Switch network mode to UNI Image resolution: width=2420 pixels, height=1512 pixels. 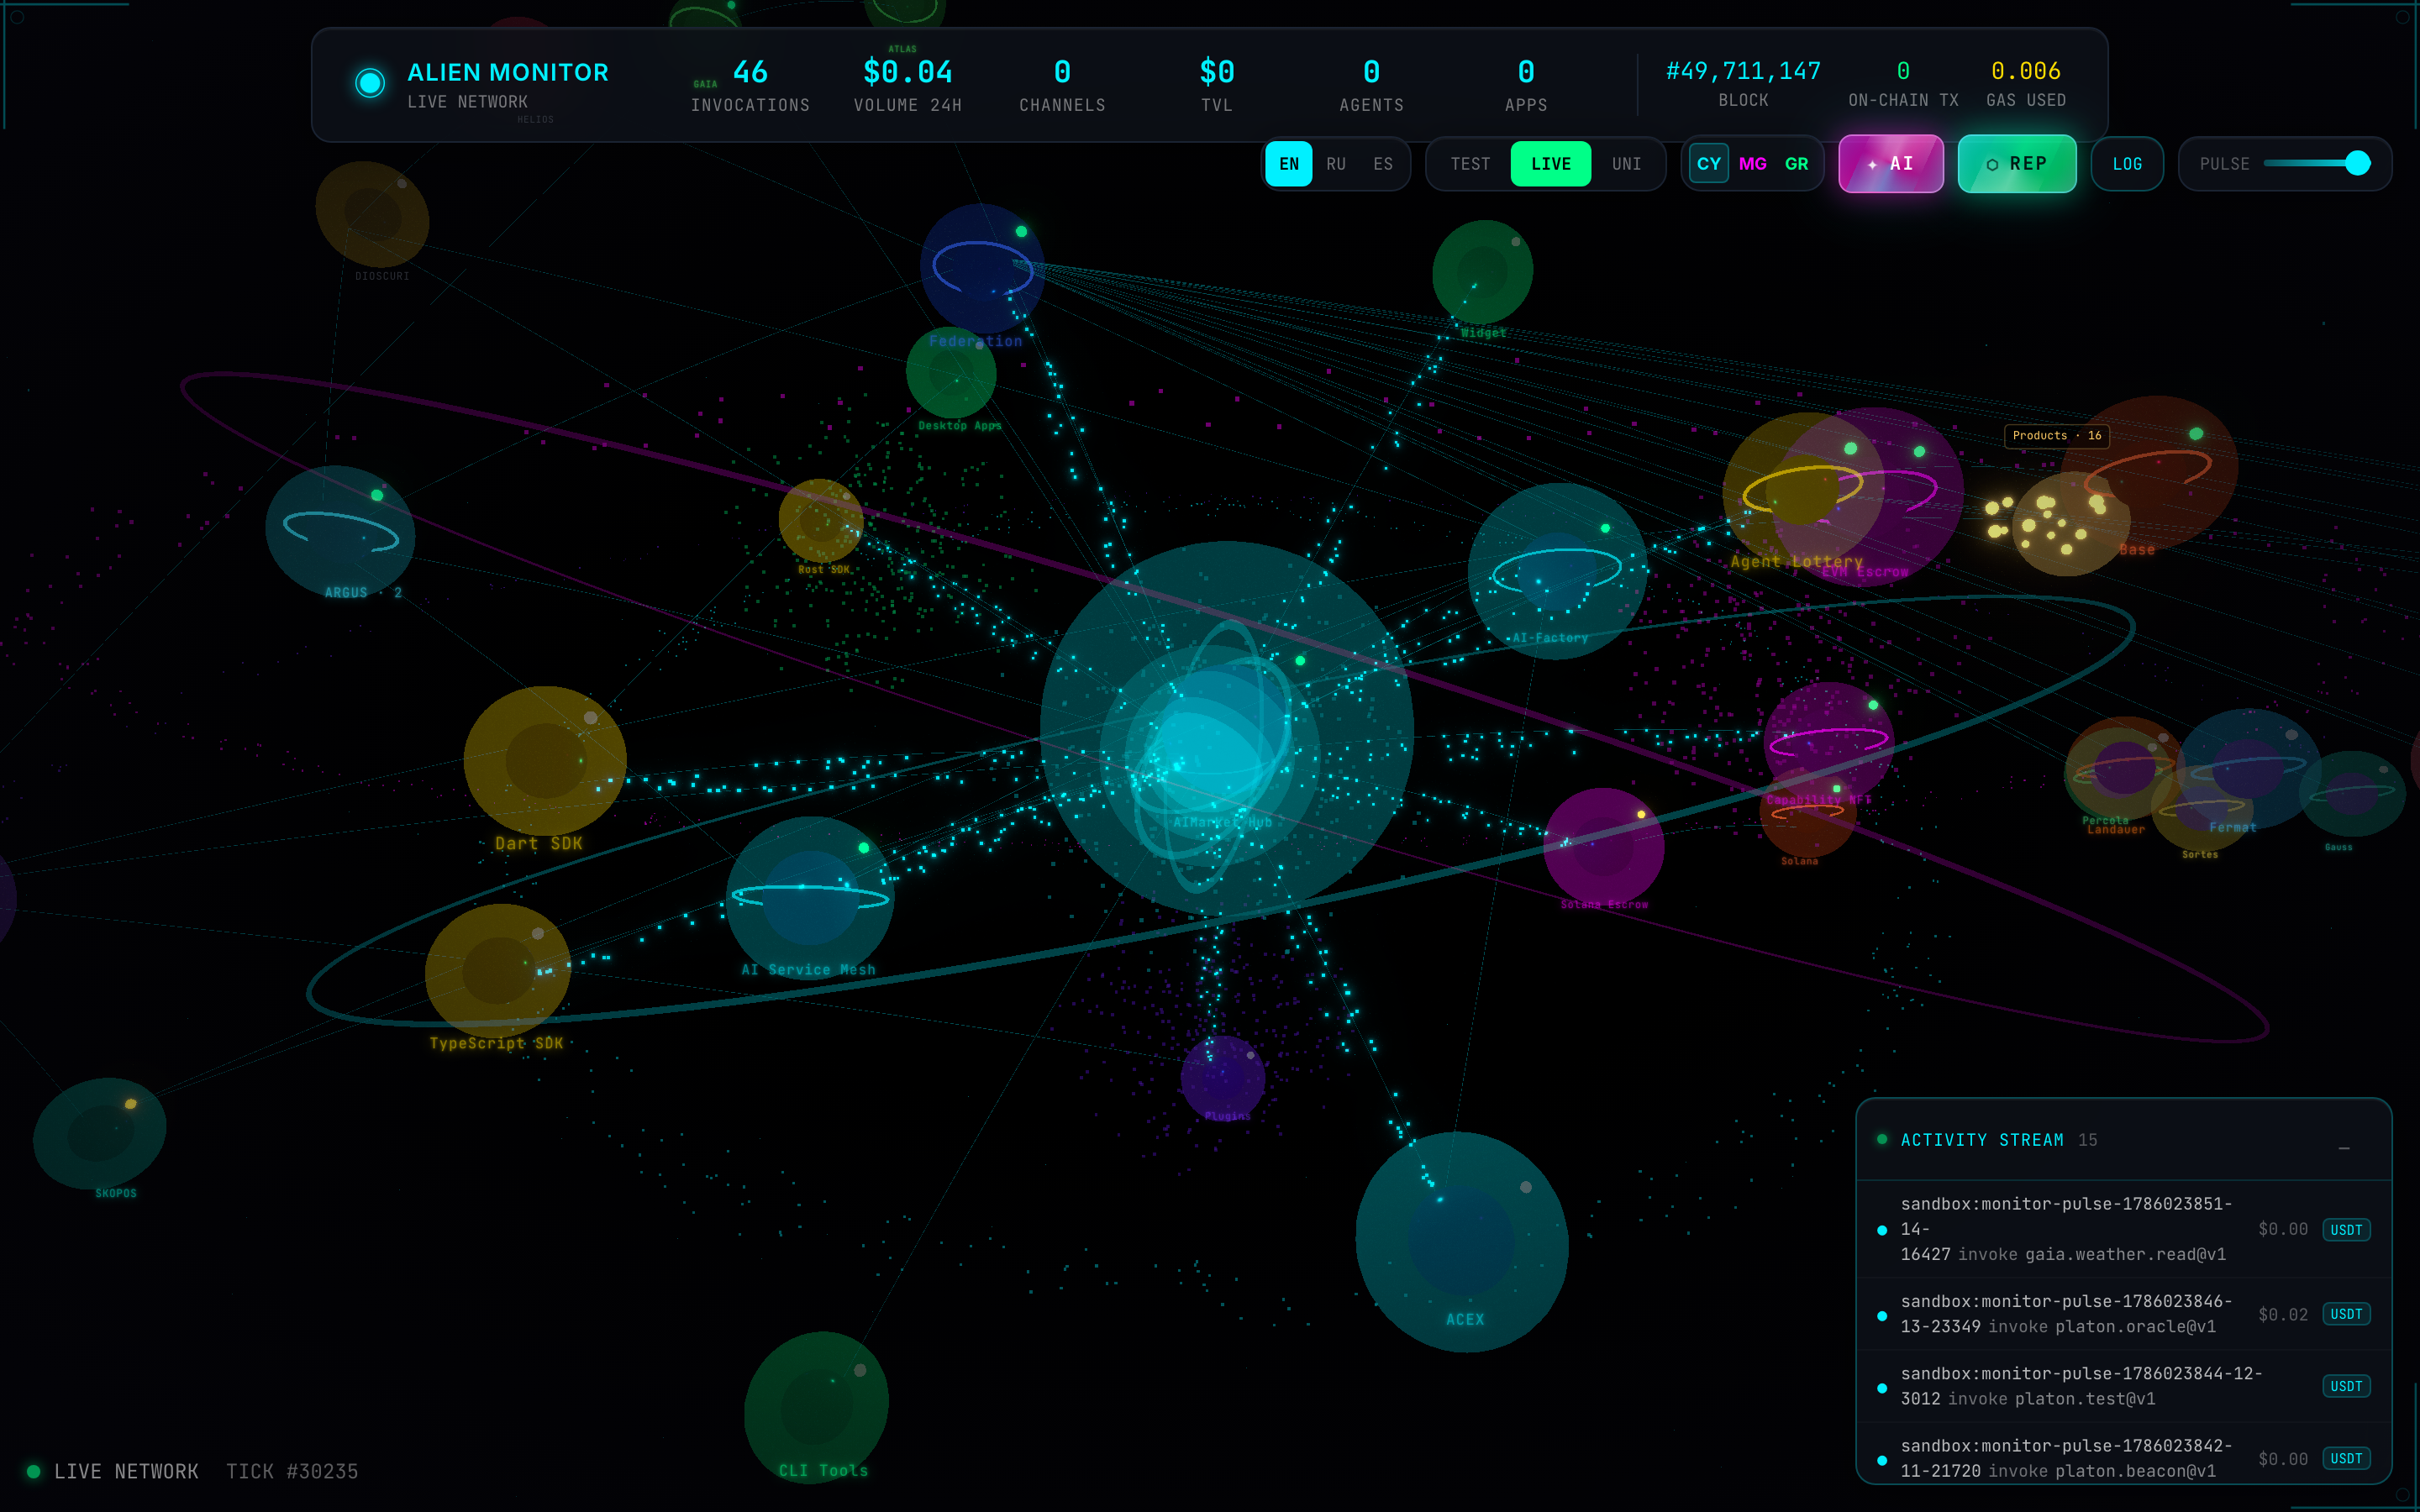click(1626, 164)
